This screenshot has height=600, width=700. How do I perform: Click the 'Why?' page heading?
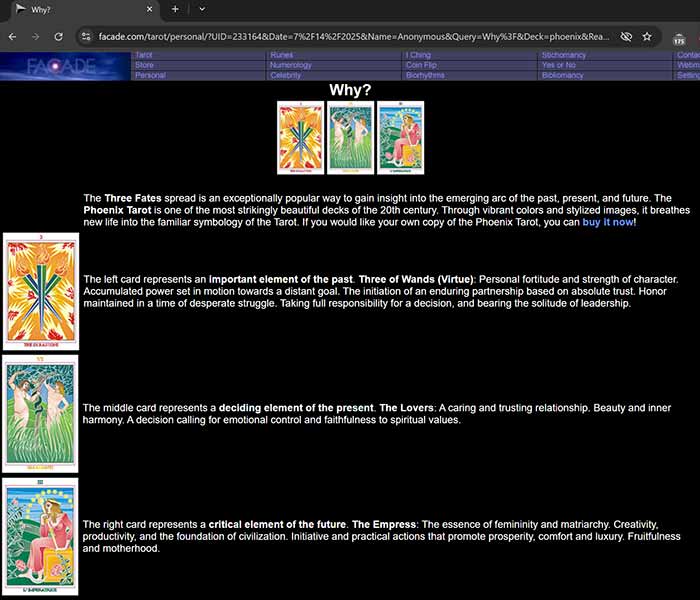pyautogui.click(x=350, y=90)
